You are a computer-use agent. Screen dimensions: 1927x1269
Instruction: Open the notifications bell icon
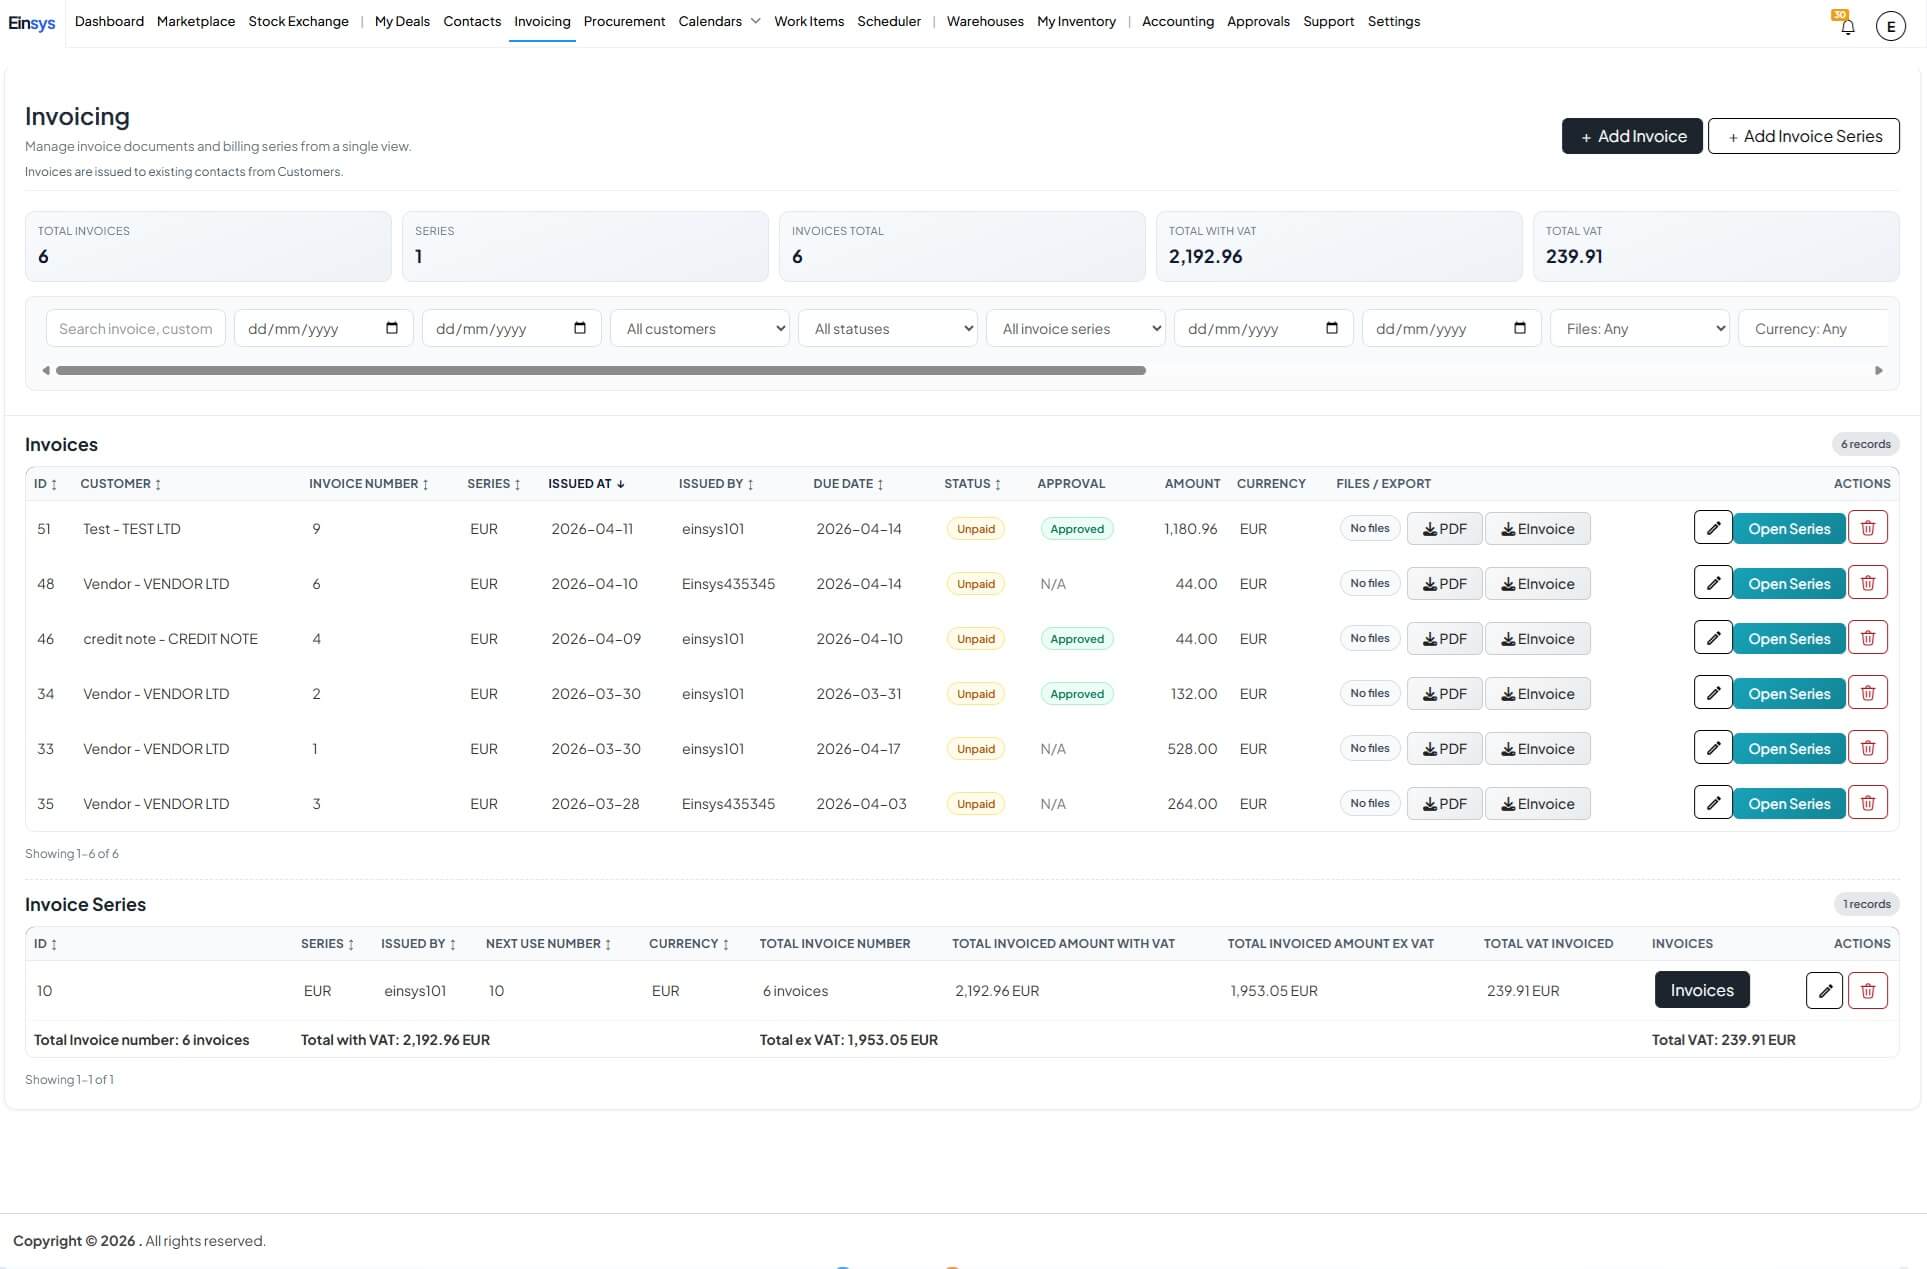[x=1847, y=27]
